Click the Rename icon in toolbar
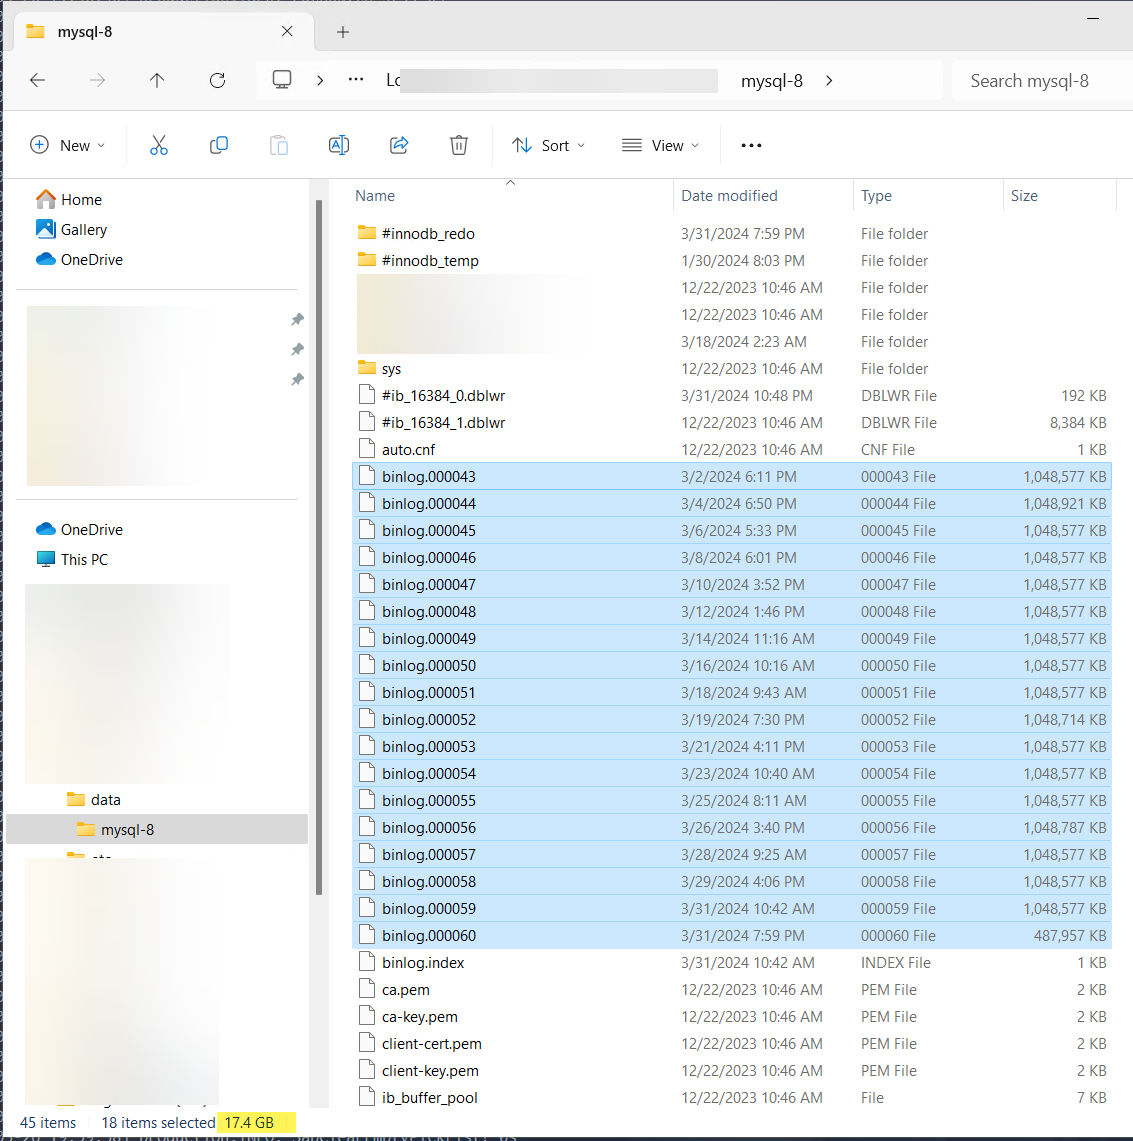1133x1141 pixels. point(339,145)
